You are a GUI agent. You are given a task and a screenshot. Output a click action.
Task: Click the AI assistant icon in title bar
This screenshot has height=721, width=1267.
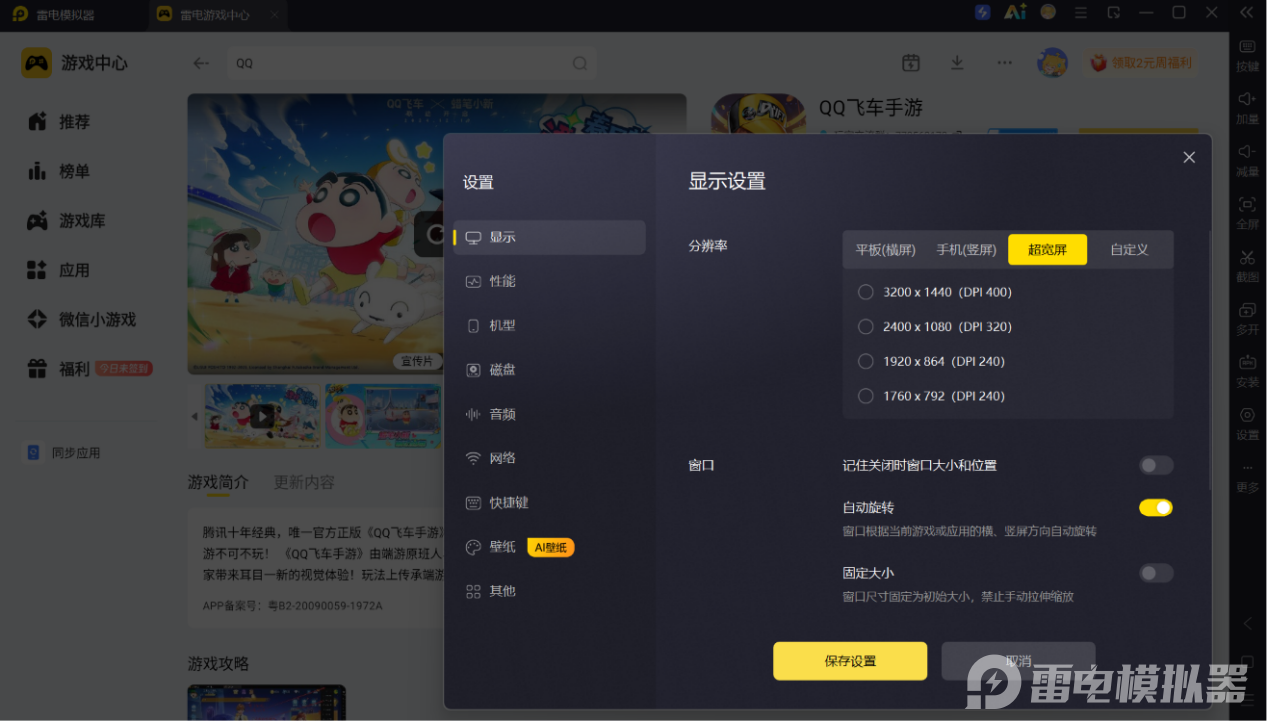point(1015,12)
